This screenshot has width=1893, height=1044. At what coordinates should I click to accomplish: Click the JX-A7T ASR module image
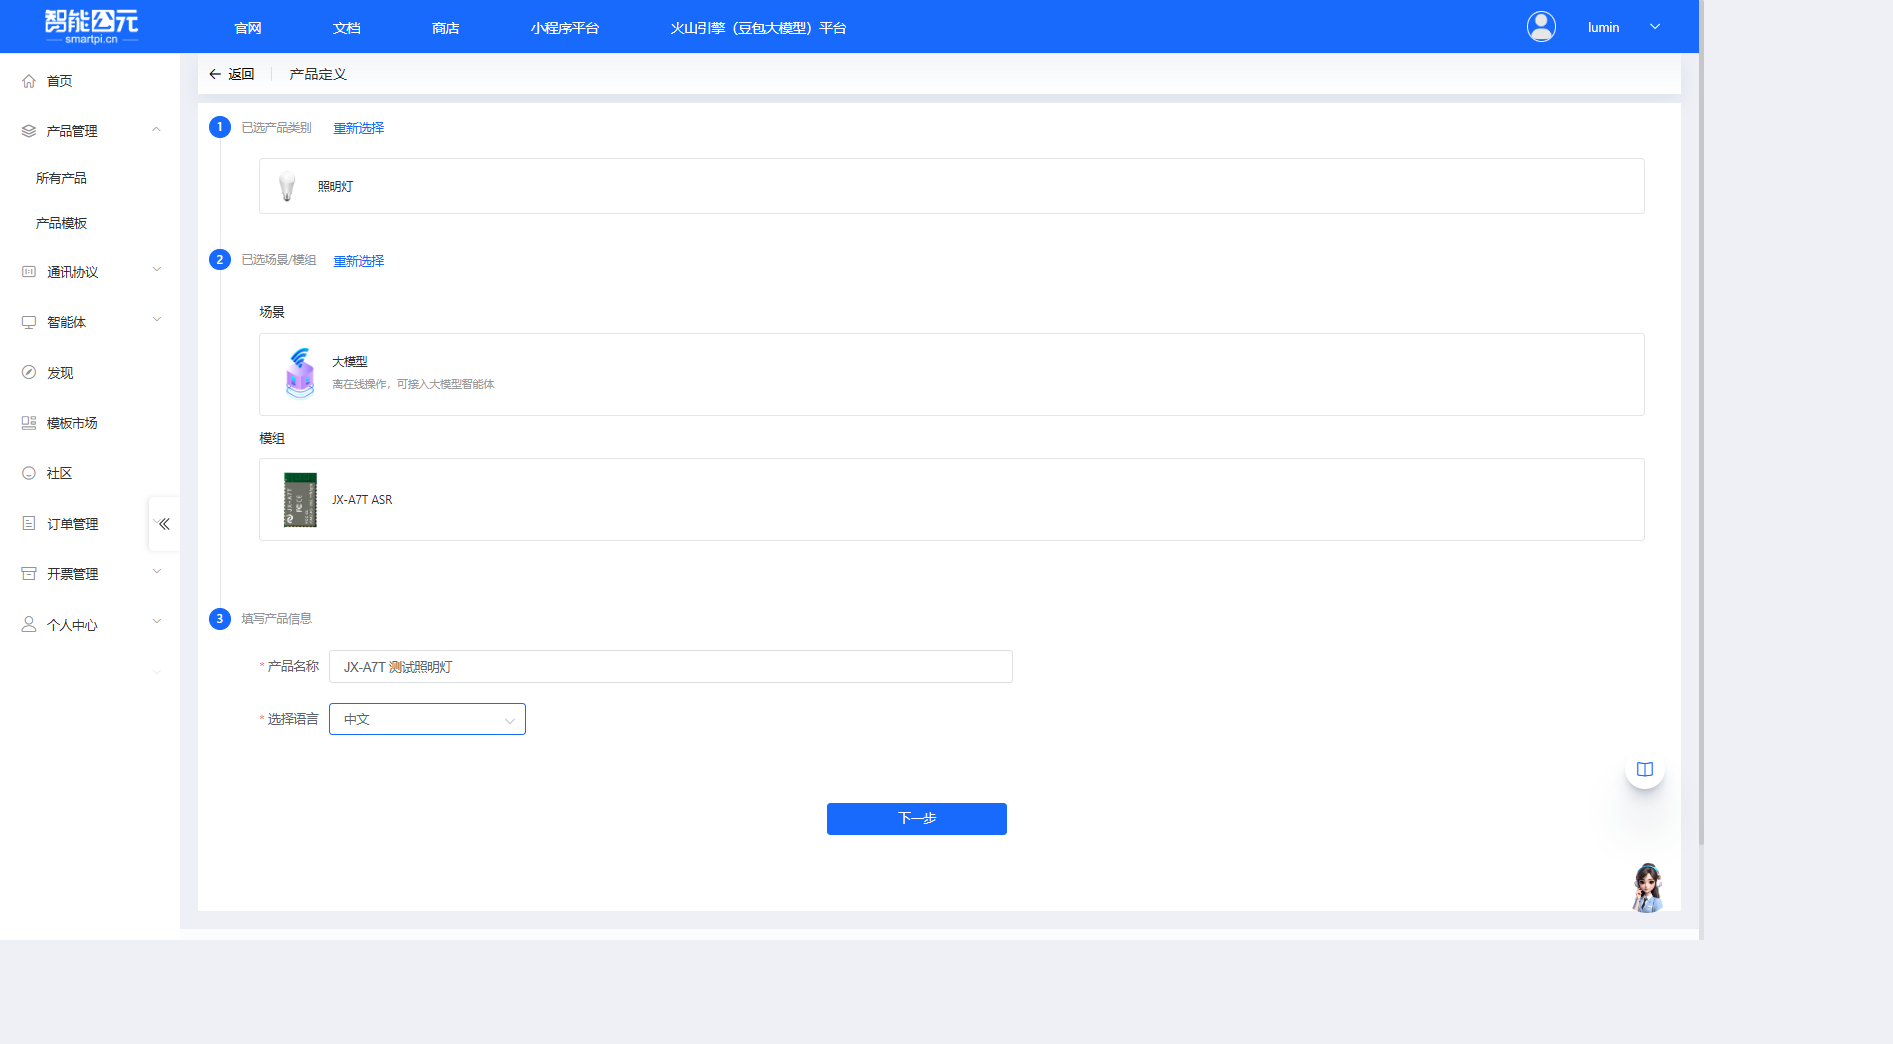point(300,499)
